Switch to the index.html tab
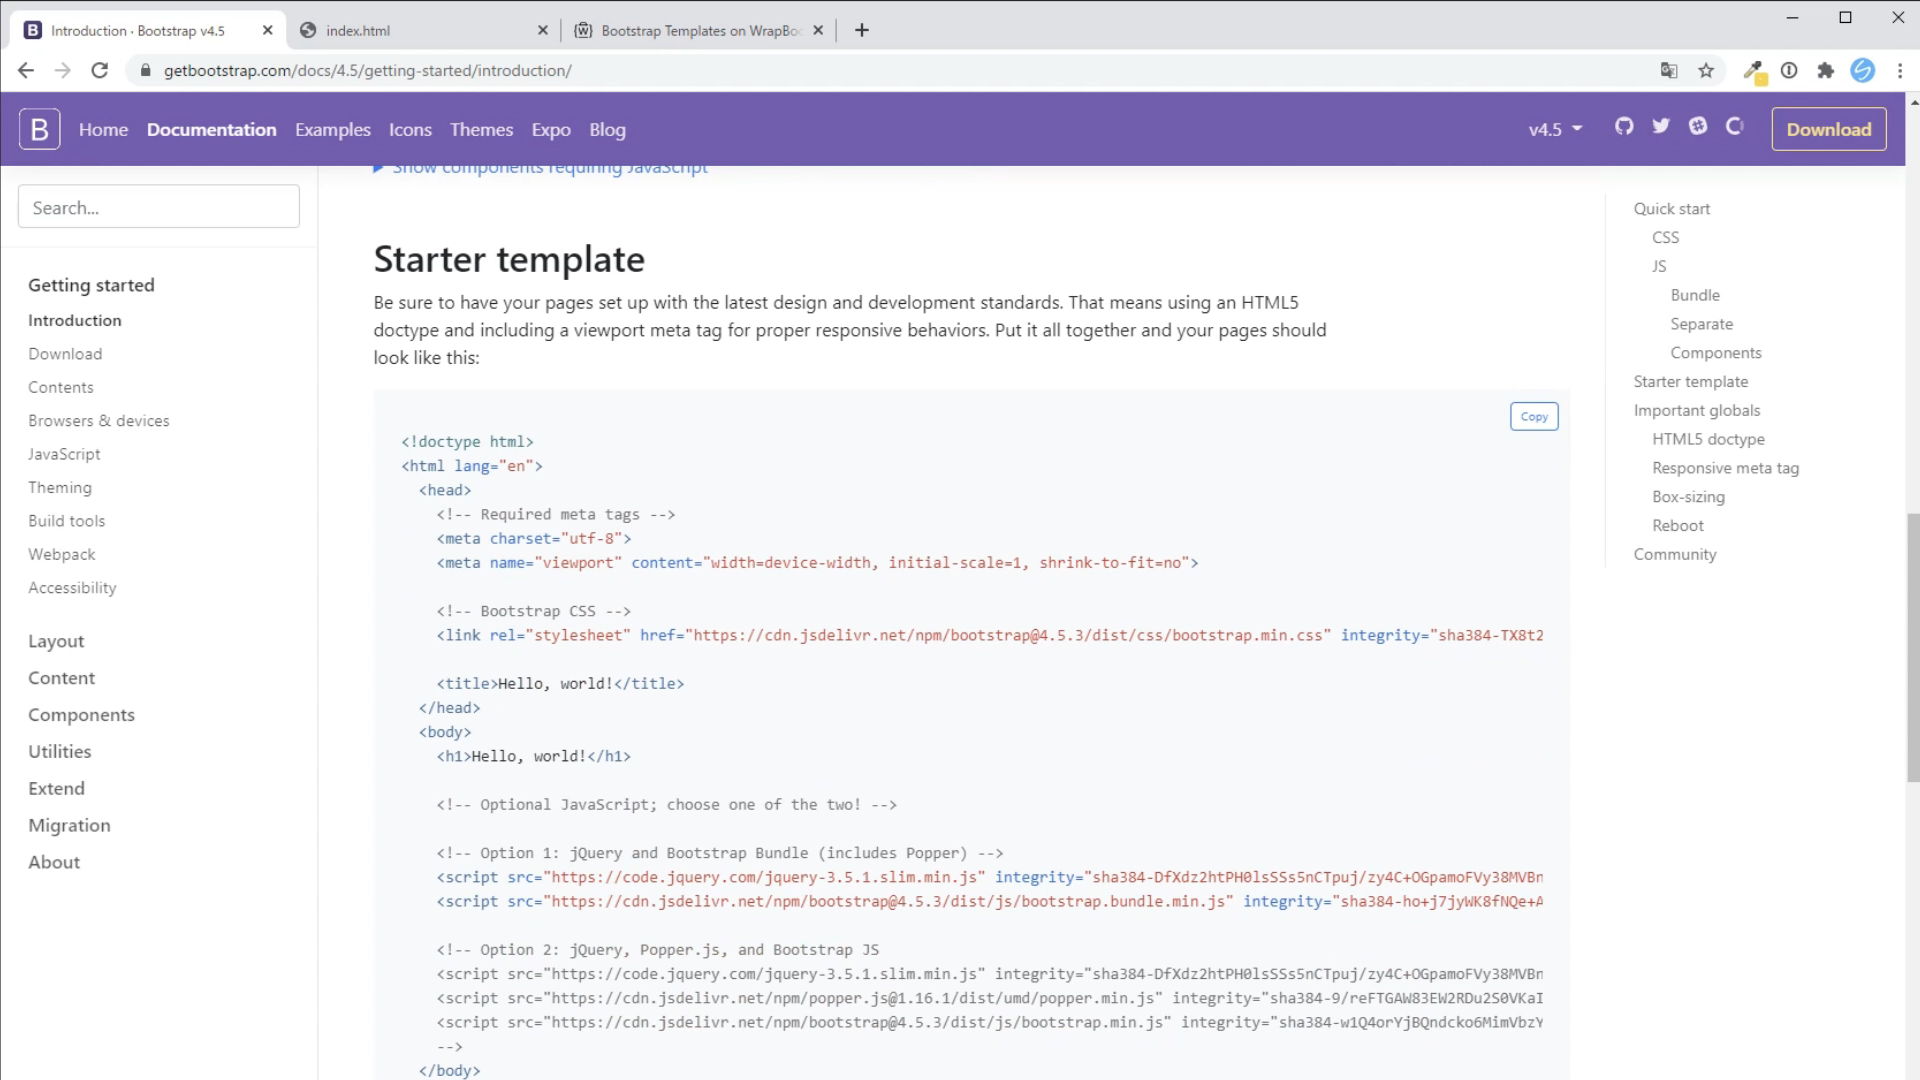Screen dimensions: 1920x1080 423,30
